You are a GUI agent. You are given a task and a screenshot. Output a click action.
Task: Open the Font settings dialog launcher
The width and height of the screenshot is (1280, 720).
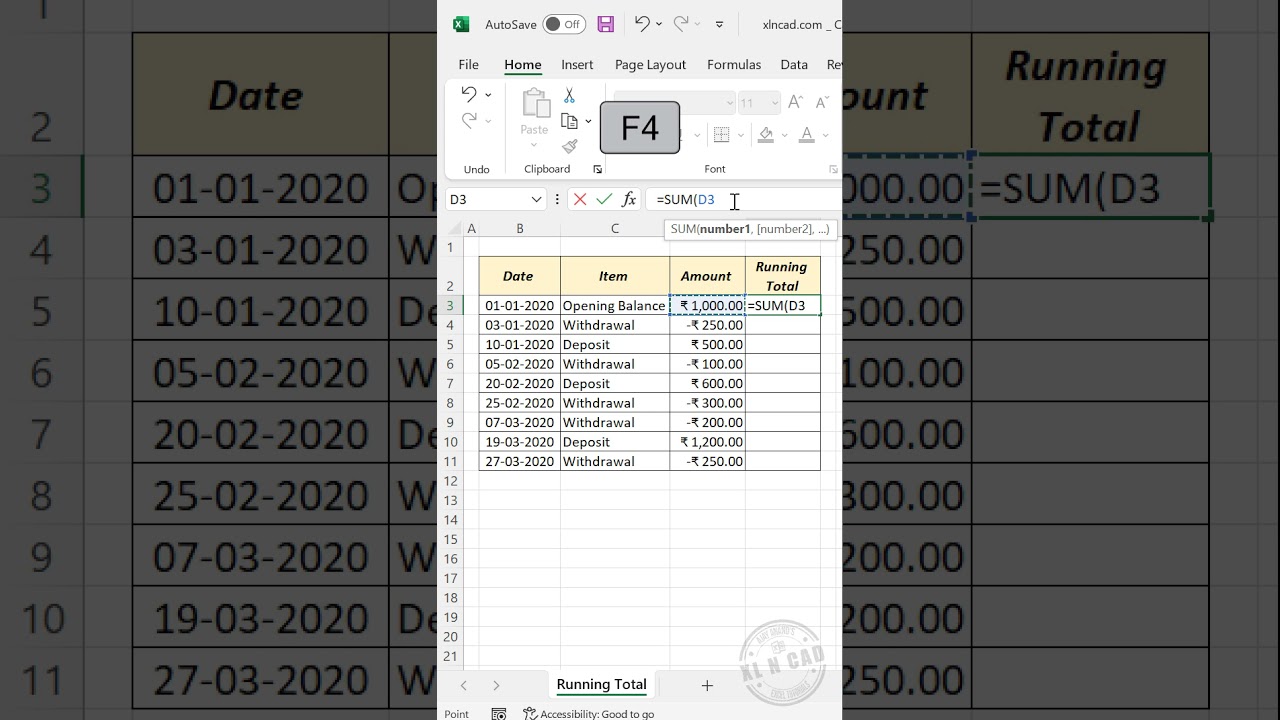point(833,170)
